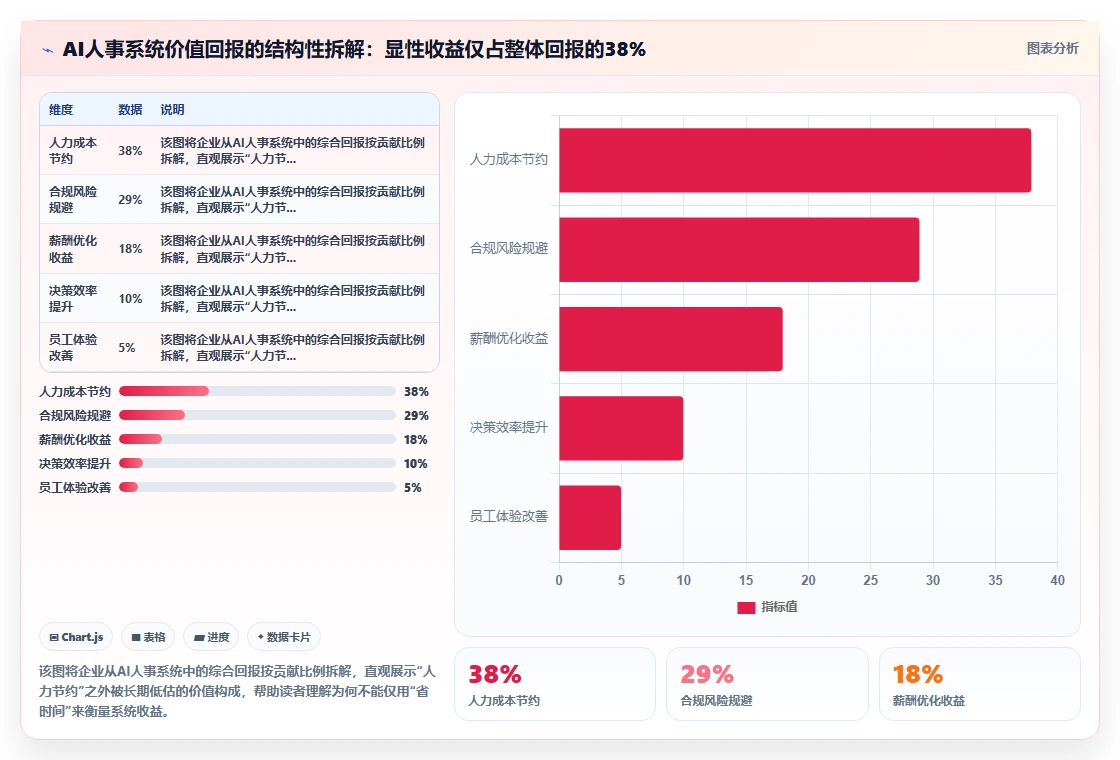The width and height of the screenshot is (1120, 760).
Task: Click the 决策效率提升 y-axis label in chart
Action: (x=509, y=427)
